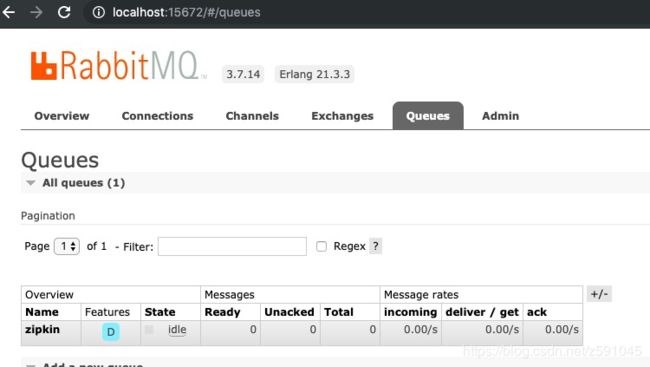650x367 pixels.
Task: Click the Erlang 21.3.3 badge
Action: [315, 74]
